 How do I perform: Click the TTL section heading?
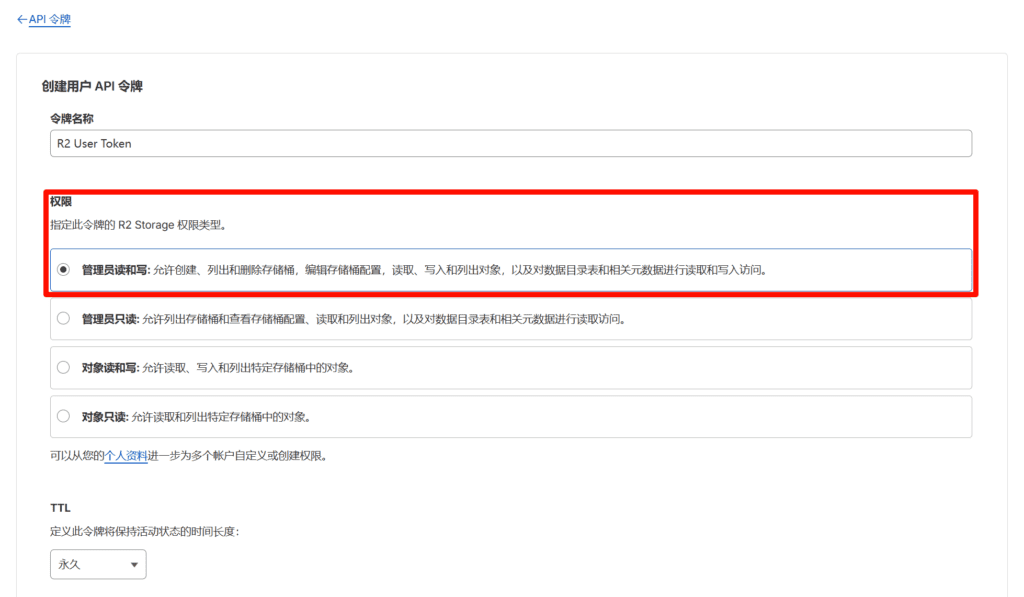(x=60, y=508)
